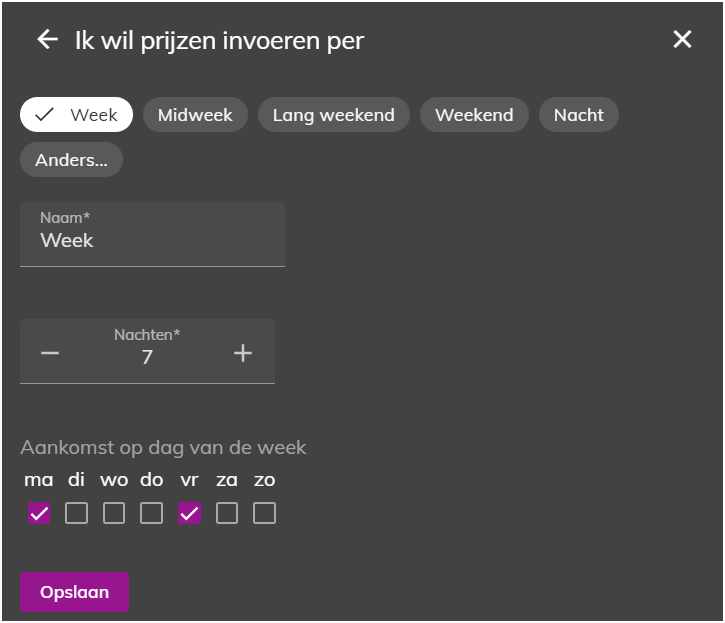The image size is (725, 623).
Task: Increase nights with the plus icon
Action: [x=243, y=353]
